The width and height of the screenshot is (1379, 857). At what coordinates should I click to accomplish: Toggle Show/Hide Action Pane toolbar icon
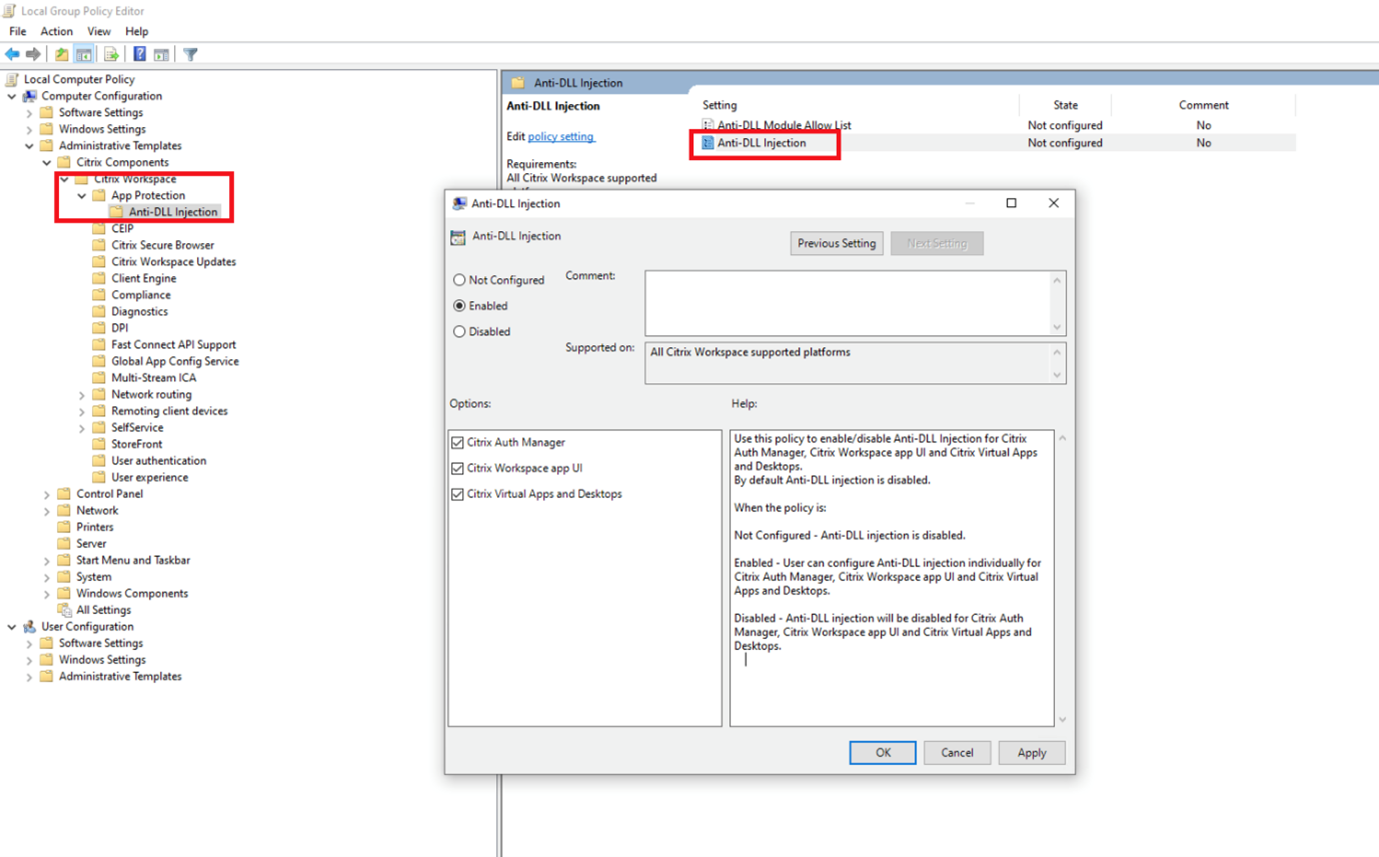click(x=161, y=54)
